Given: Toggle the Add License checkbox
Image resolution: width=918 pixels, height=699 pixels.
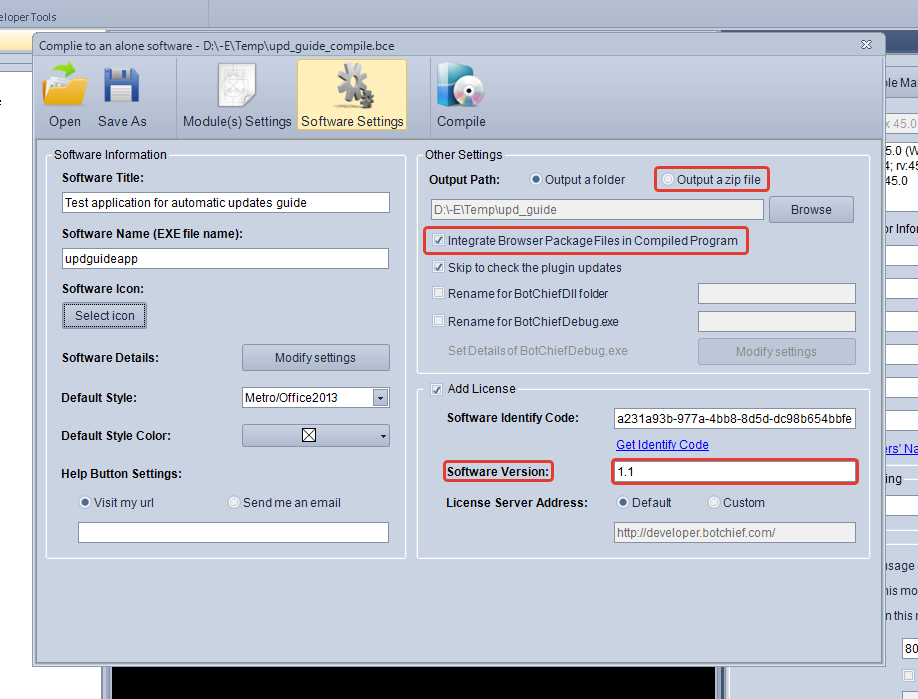Looking at the screenshot, I should click(x=435, y=388).
